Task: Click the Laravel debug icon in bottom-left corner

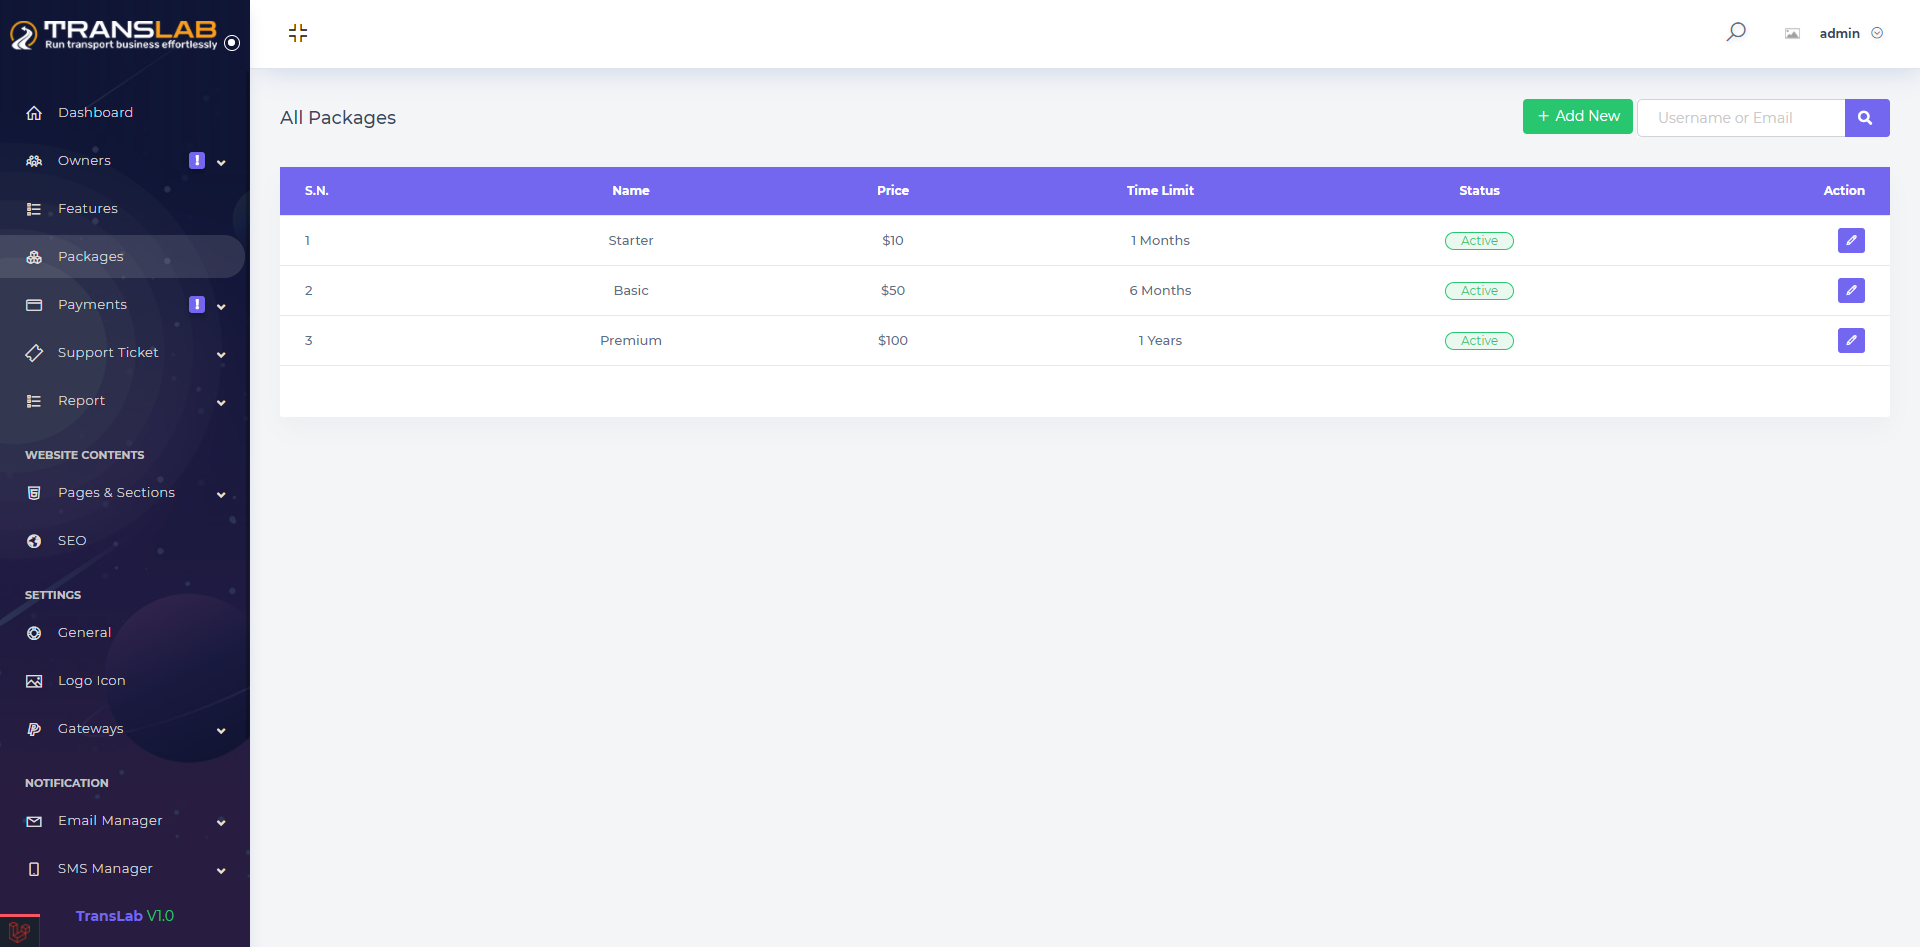Action: pos(19,932)
